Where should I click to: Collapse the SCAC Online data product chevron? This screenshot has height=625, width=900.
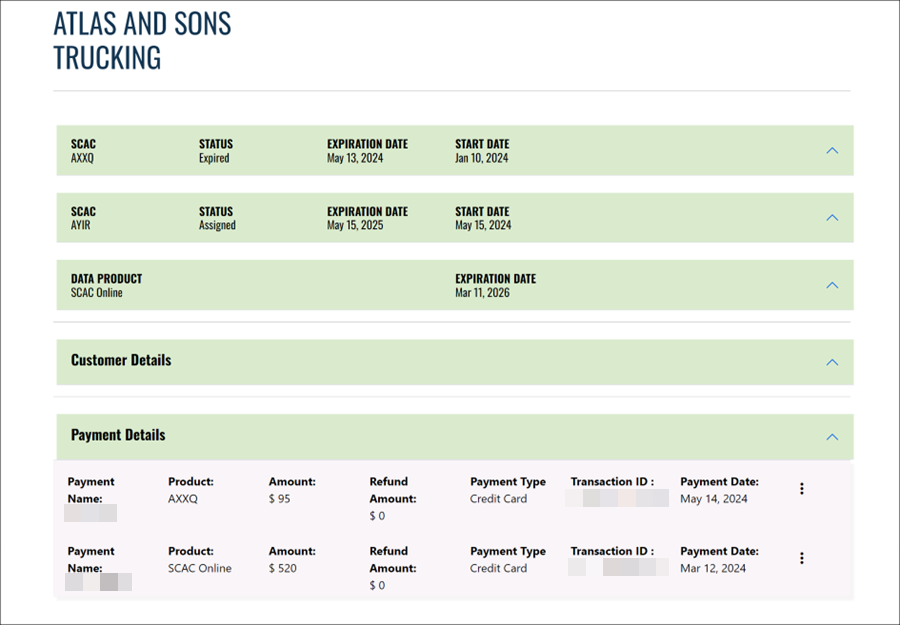tap(832, 285)
